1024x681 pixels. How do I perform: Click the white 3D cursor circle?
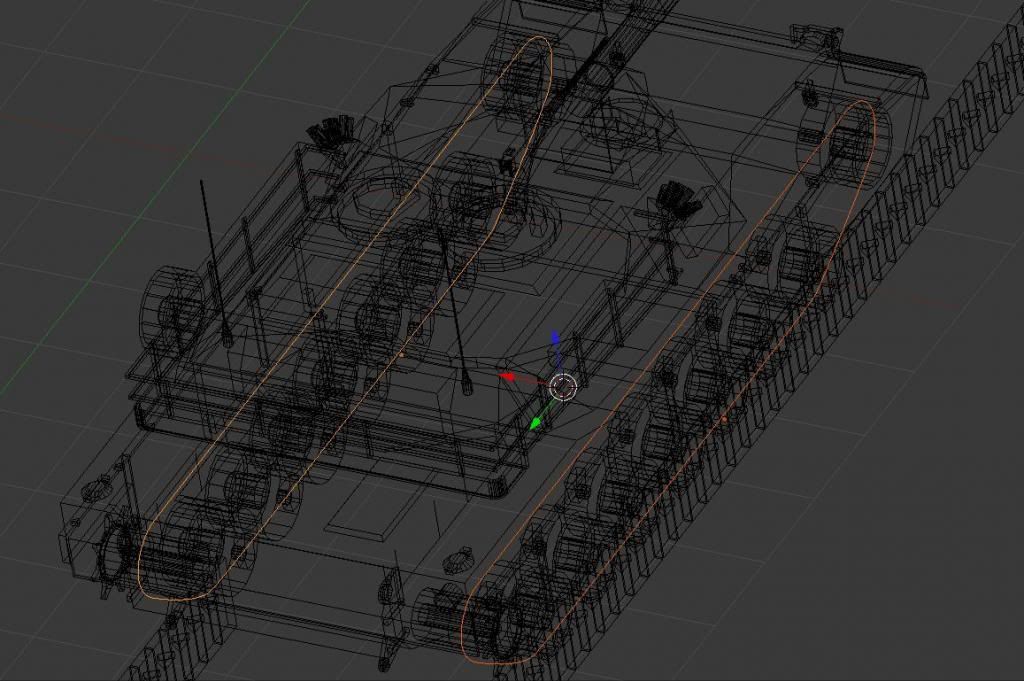564,387
